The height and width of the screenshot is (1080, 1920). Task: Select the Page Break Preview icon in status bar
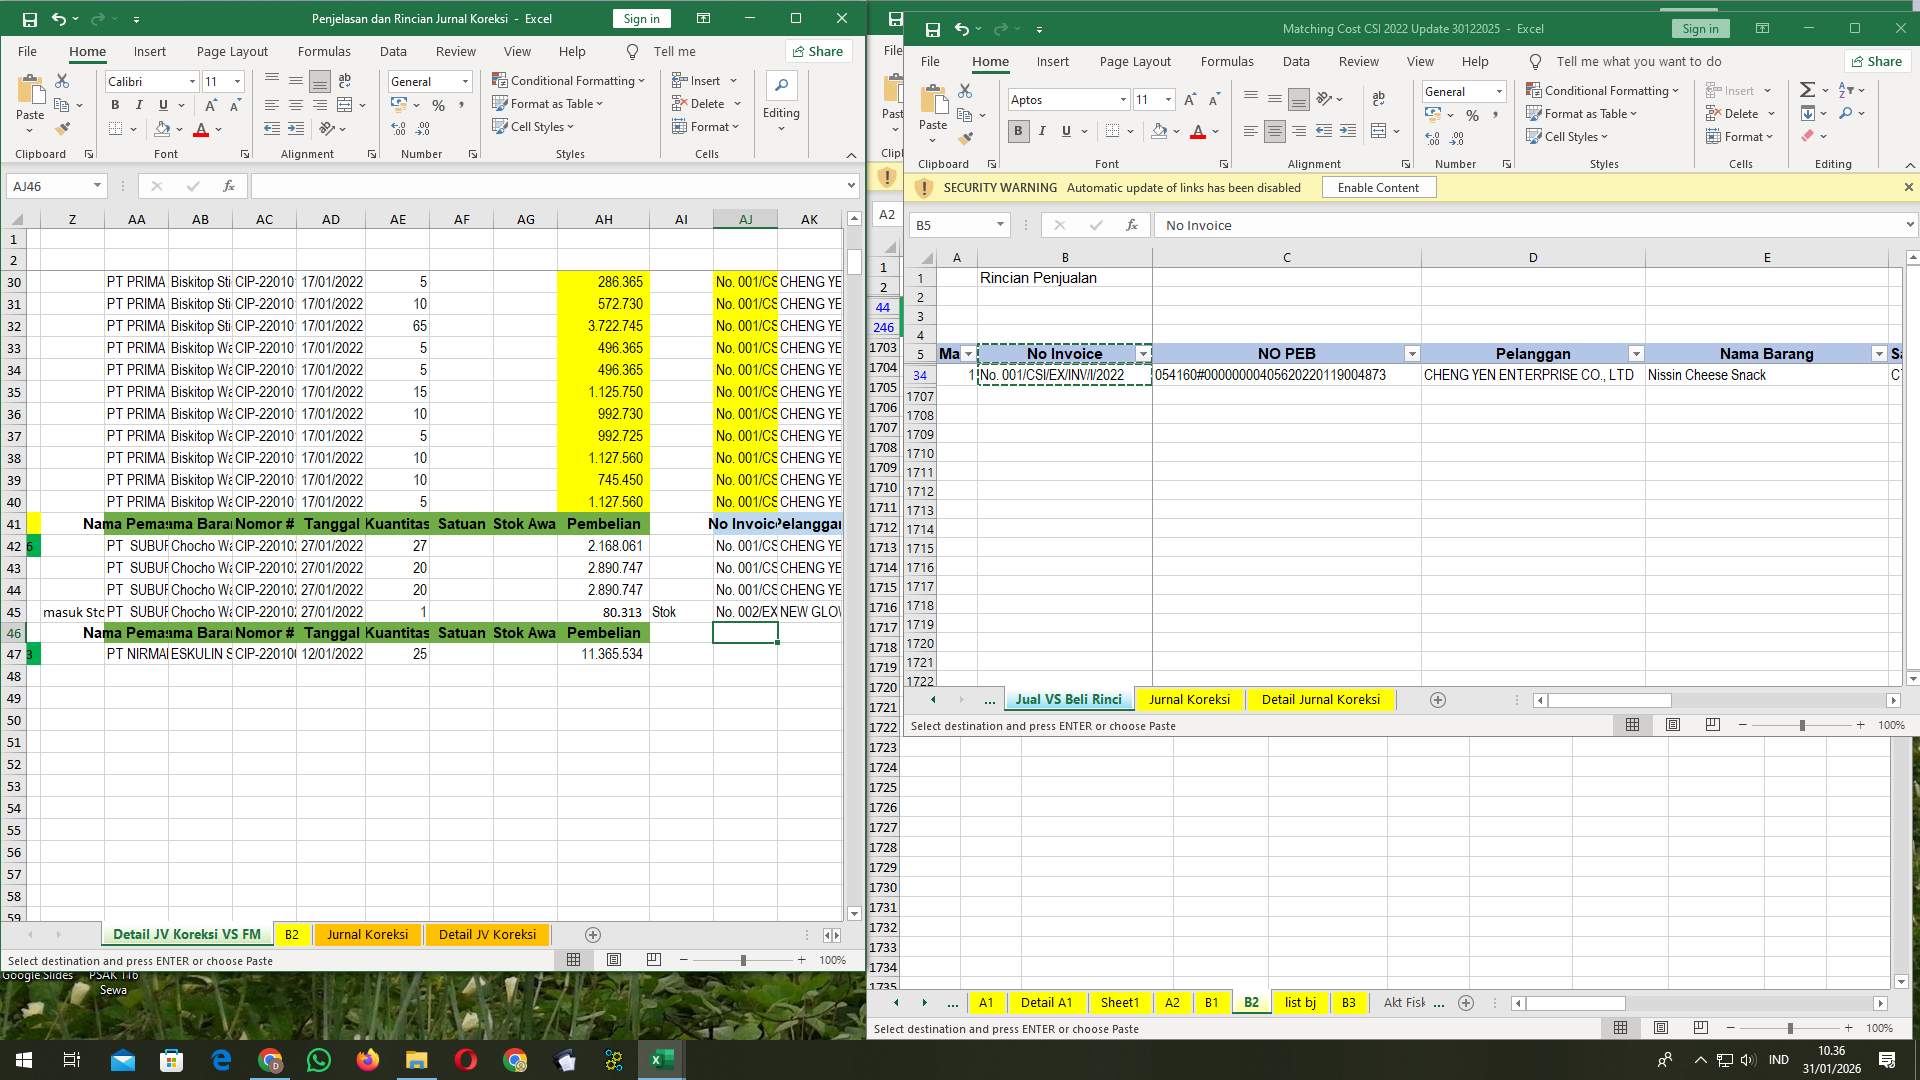coord(1711,725)
